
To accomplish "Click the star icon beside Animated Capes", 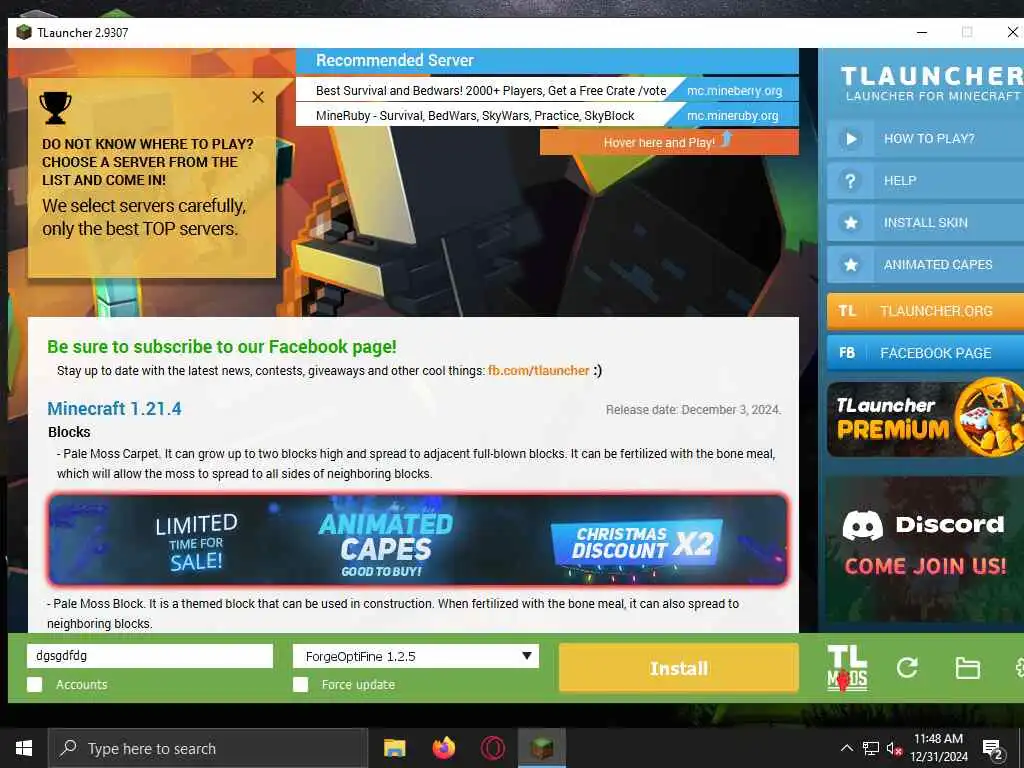I will 850,264.
